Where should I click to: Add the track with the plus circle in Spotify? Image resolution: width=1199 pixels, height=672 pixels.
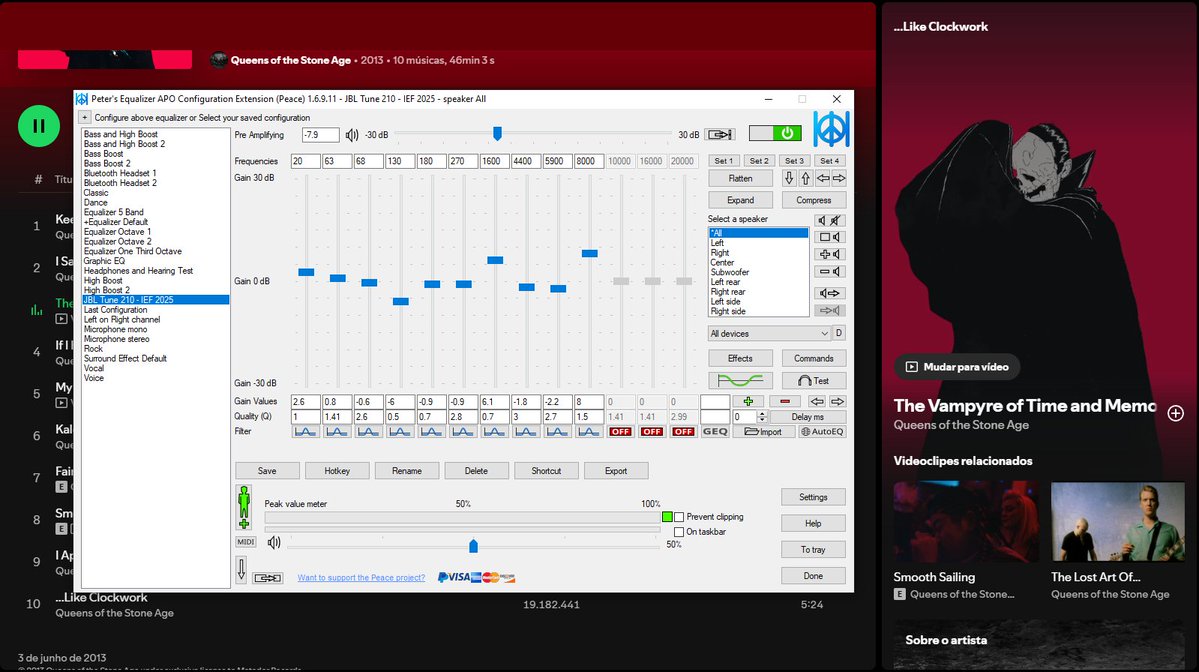pyautogui.click(x=1175, y=413)
